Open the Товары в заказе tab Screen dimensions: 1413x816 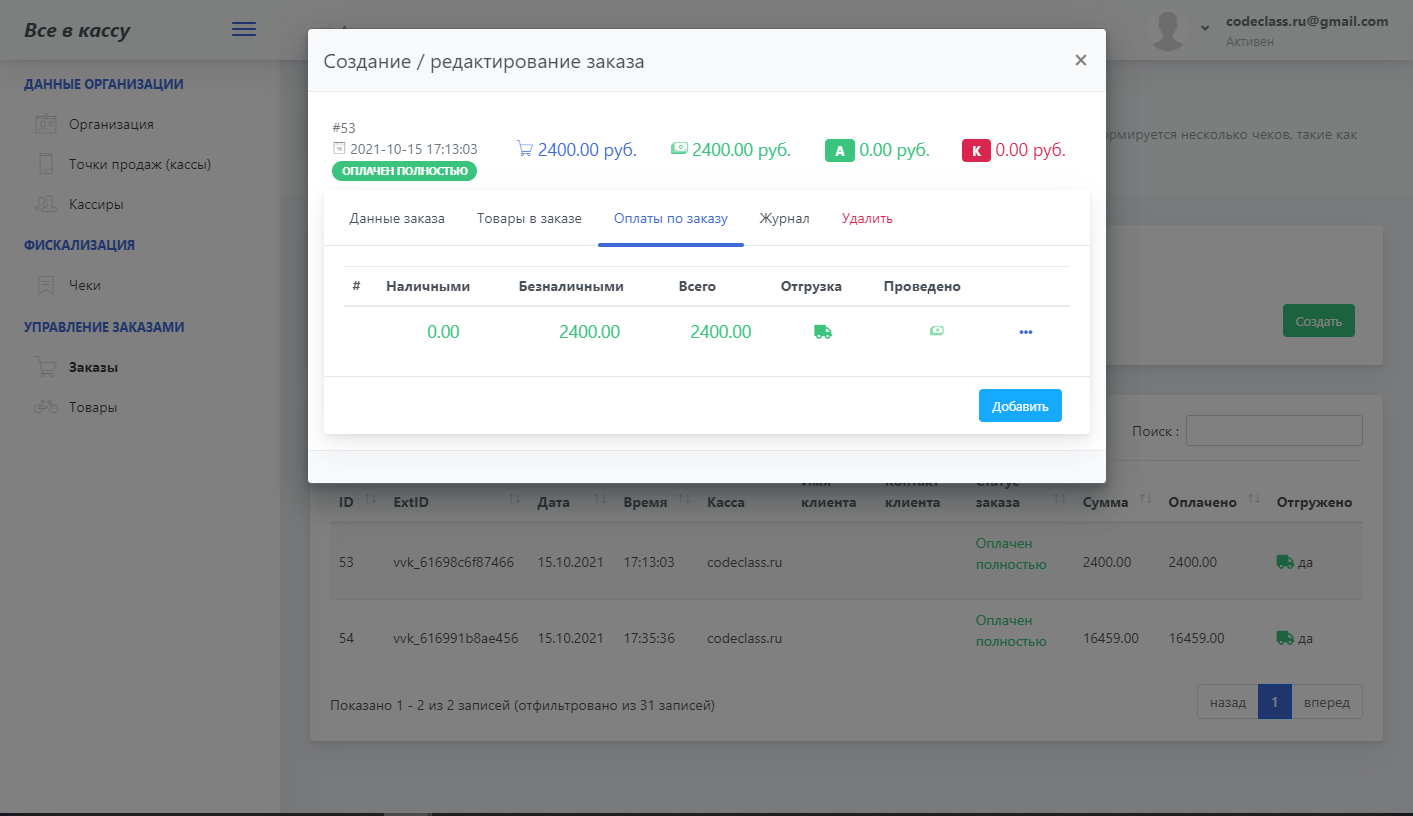(529, 218)
